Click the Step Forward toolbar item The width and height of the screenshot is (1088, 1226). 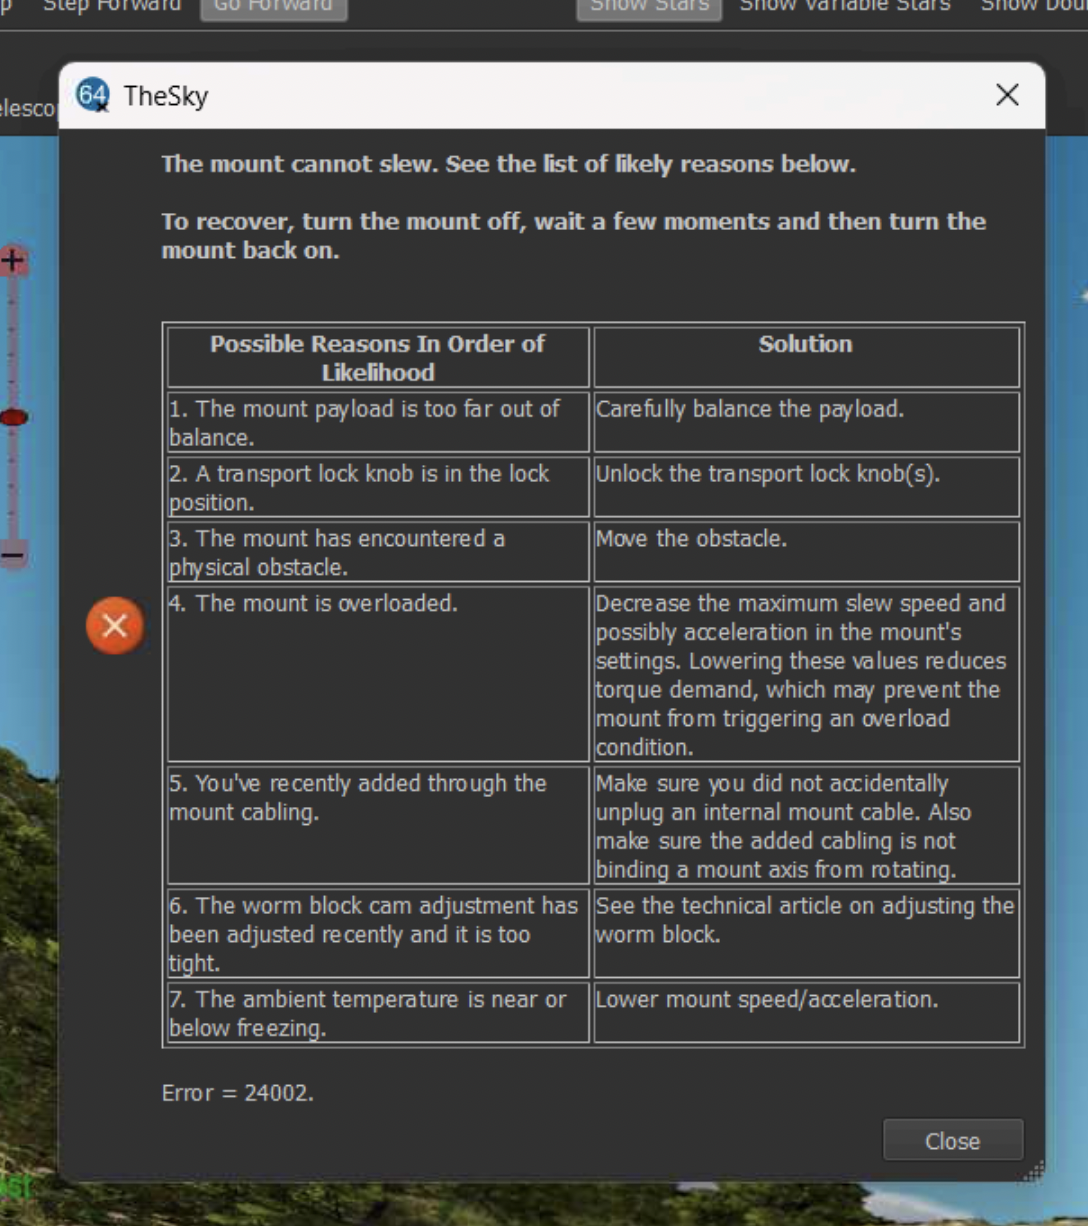coord(112,6)
